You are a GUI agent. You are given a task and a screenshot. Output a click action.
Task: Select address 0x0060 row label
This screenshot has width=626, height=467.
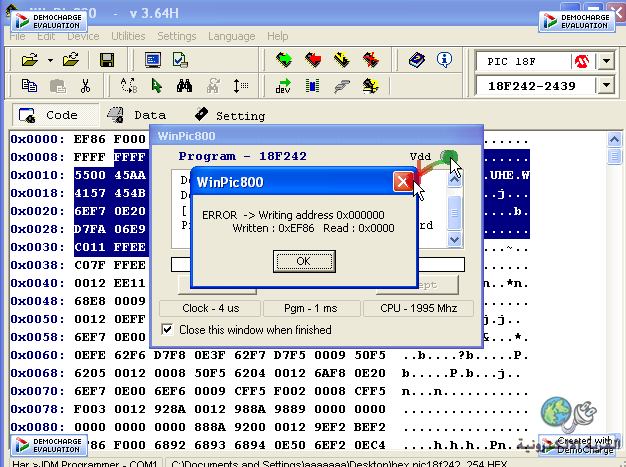tap(37, 355)
